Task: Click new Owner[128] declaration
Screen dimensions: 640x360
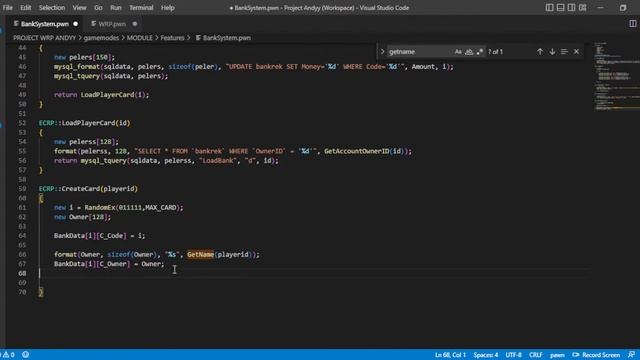Action: [82, 217]
